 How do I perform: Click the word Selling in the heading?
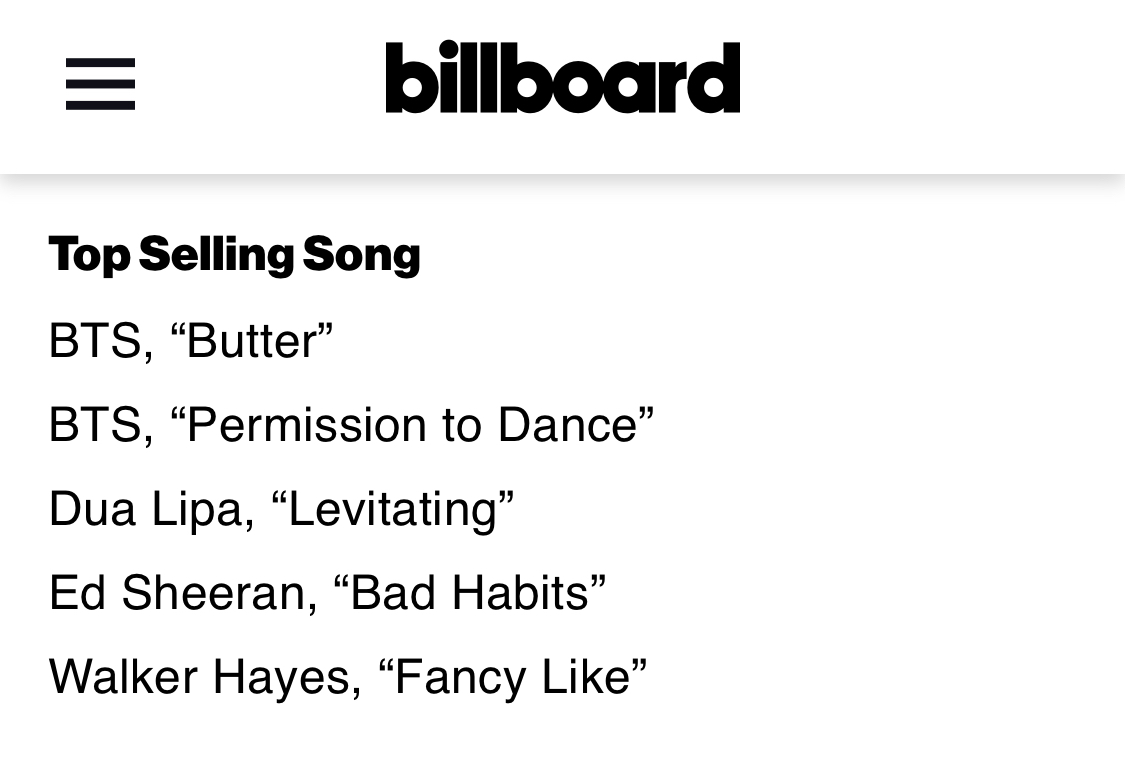click(217, 255)
